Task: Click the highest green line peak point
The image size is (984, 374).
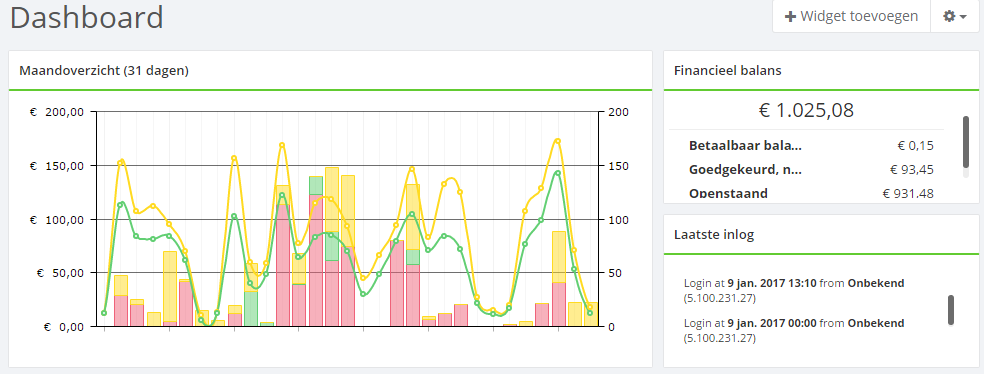Action: [557, 173]
